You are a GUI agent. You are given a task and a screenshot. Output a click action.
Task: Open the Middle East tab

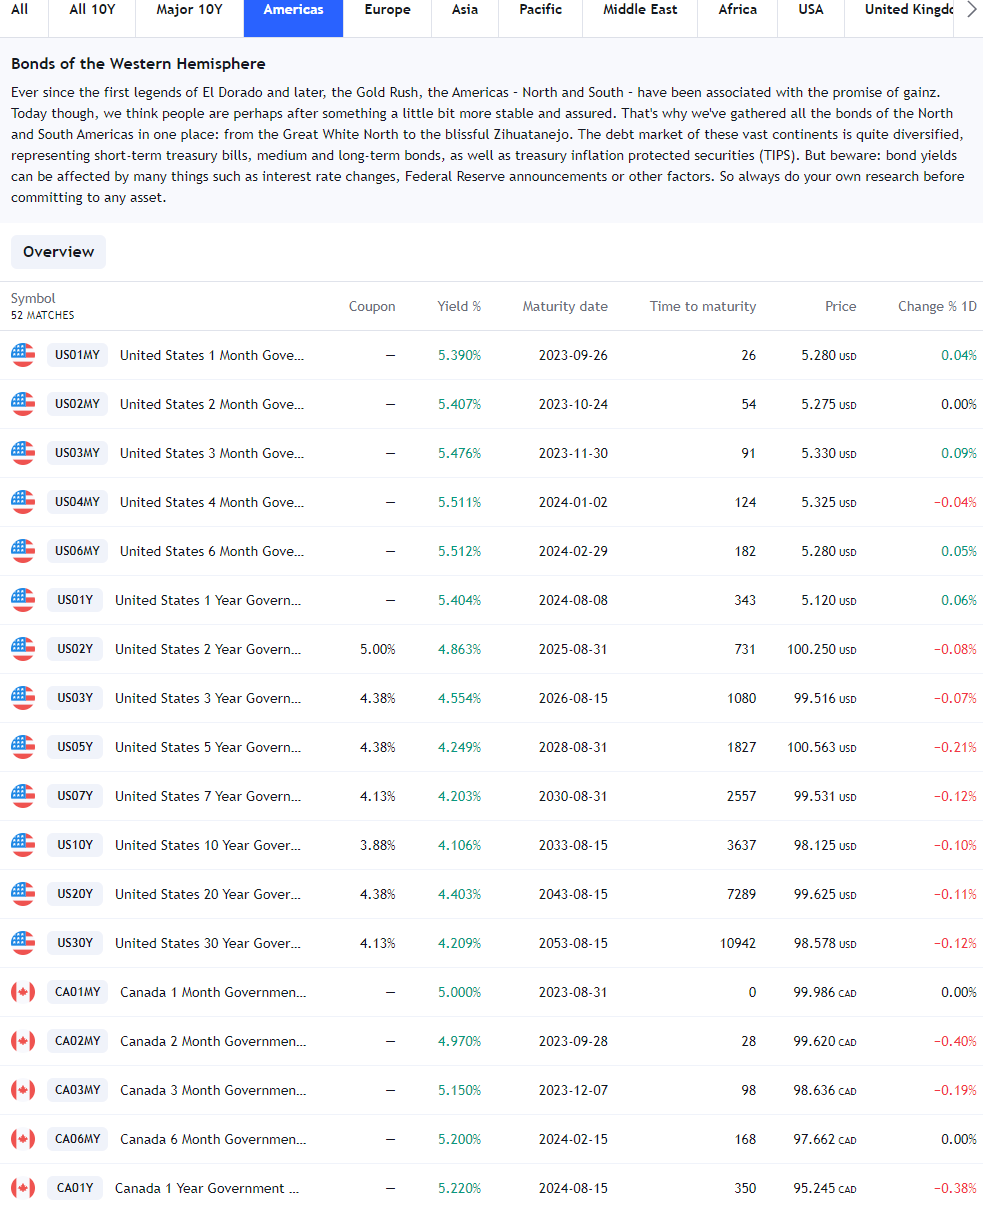click(x=640, y=10)
